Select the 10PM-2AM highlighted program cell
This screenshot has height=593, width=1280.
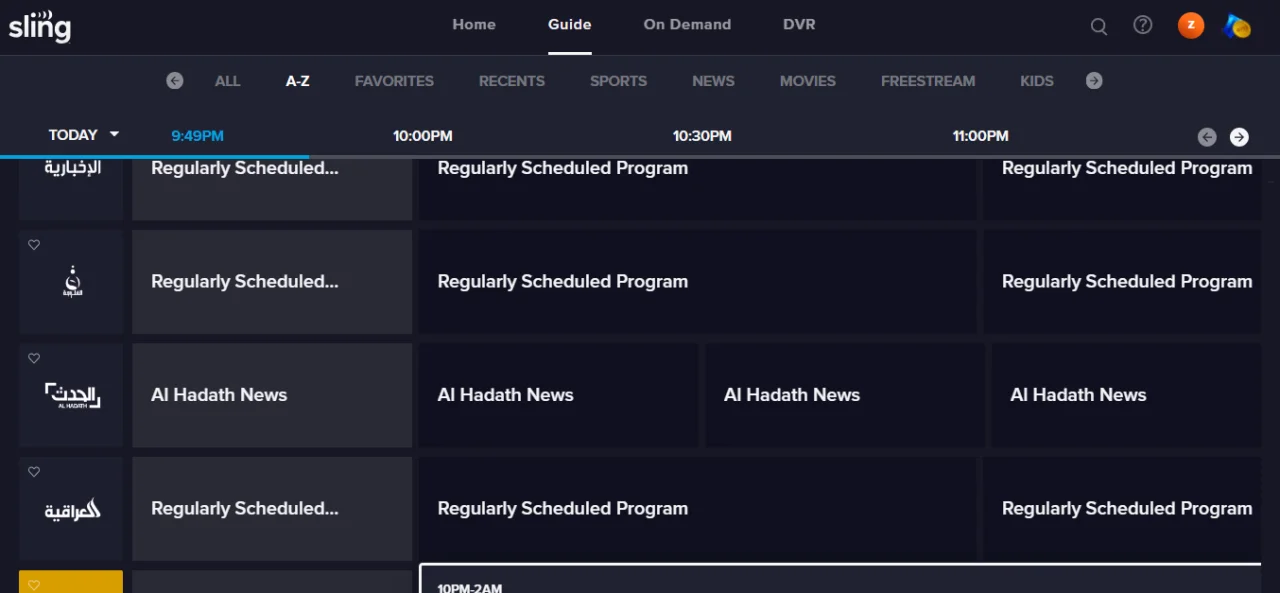pos(840,578)
